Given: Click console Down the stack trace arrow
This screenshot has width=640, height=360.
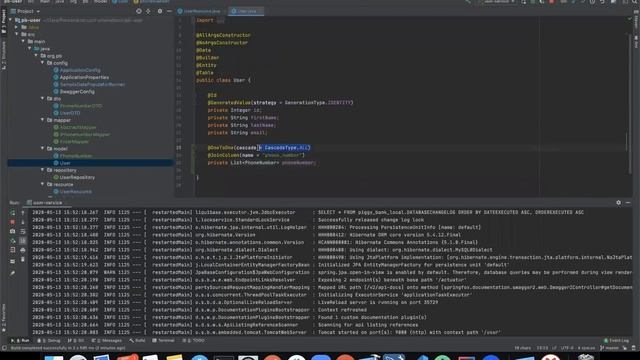Looking at the screenshot, I should click(23, 222).
